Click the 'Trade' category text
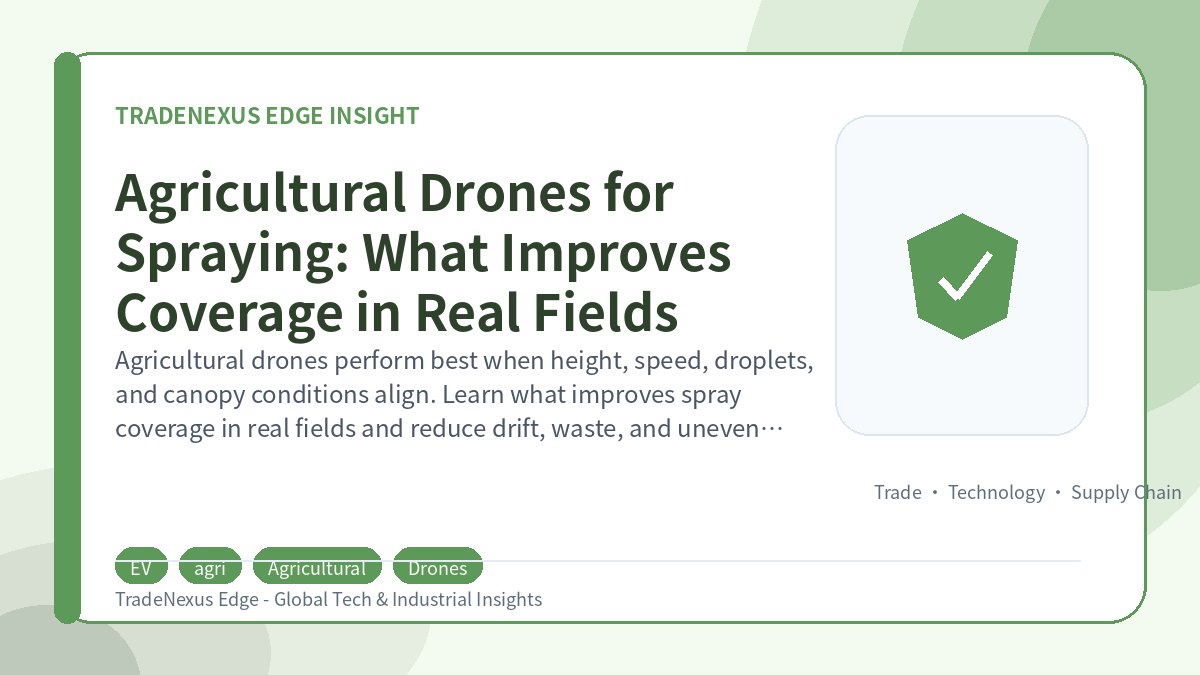The width and height of the screenshot is (1200, 675). 898,492
